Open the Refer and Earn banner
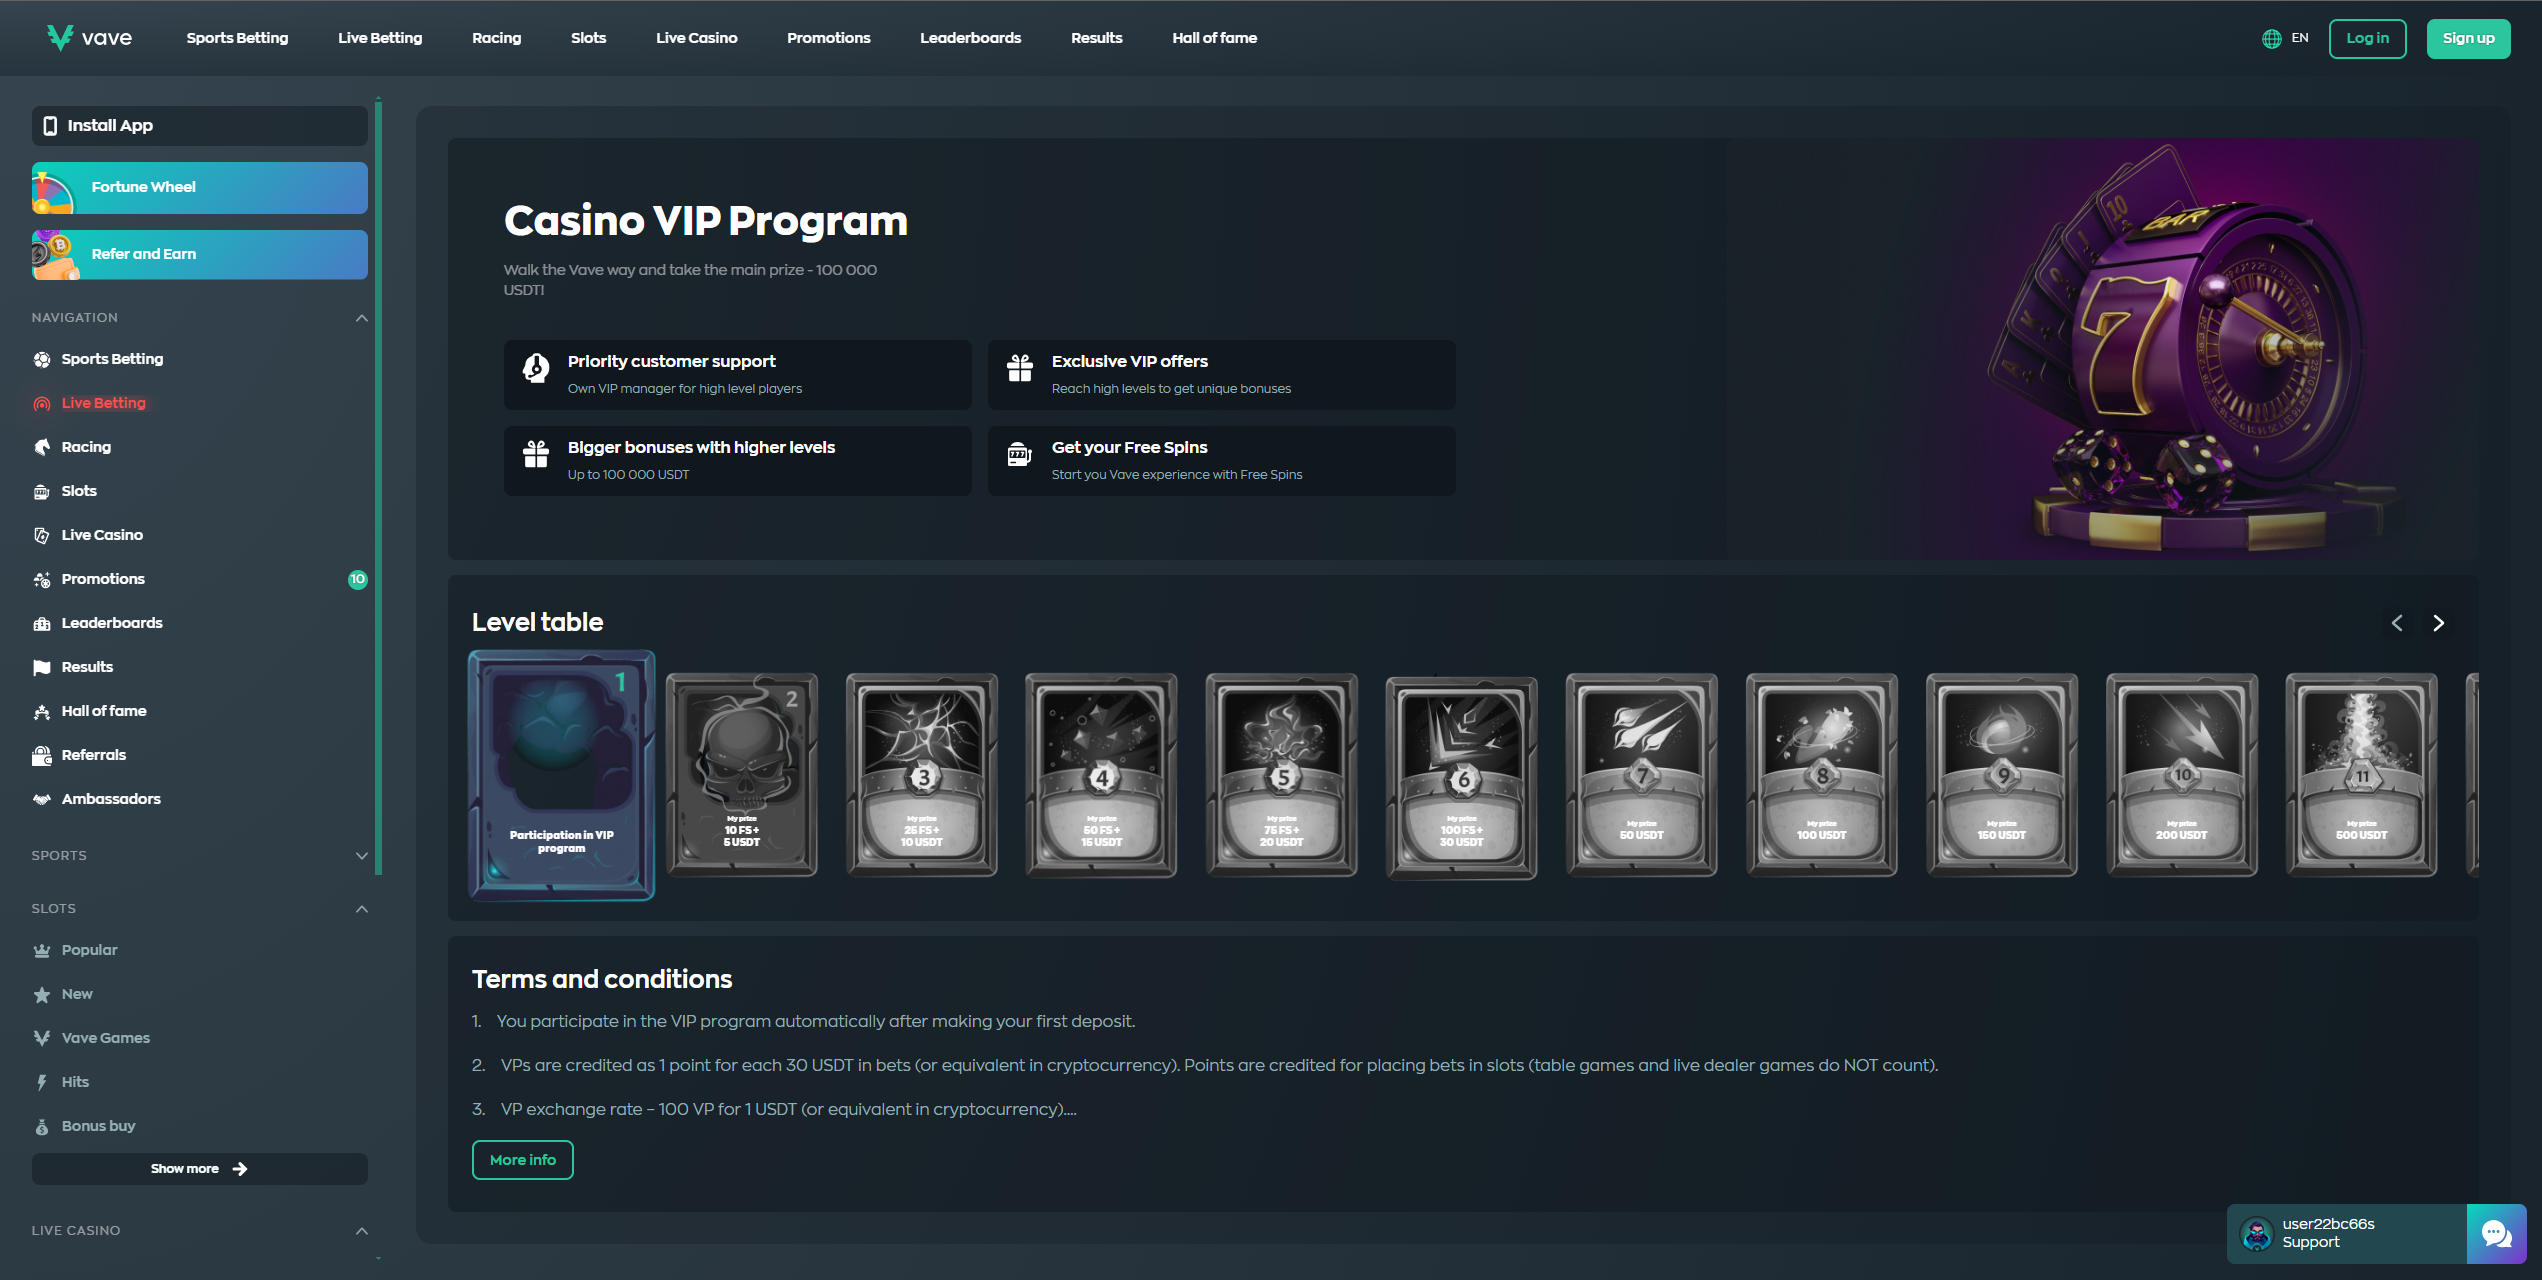Image resolution: width=2542 pixels, height=1280 pixels. (200, 255)
